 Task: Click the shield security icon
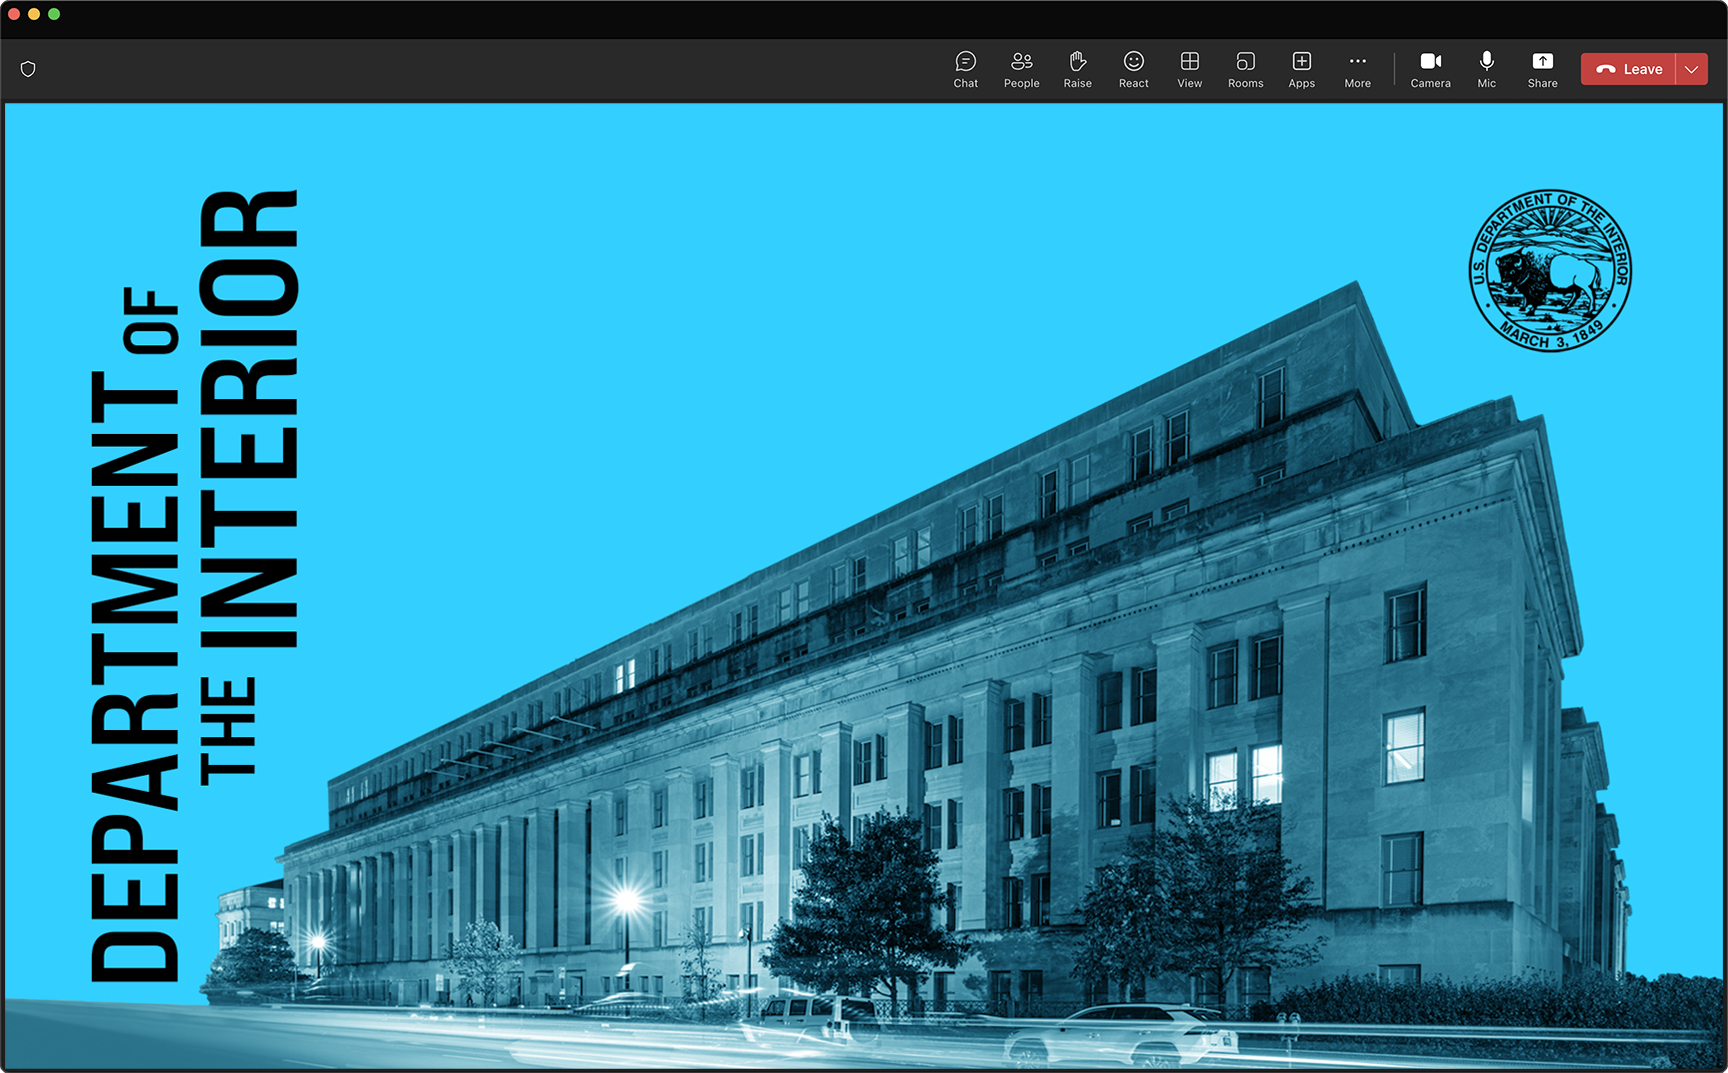pyautogui.click(x=28, y=69)
